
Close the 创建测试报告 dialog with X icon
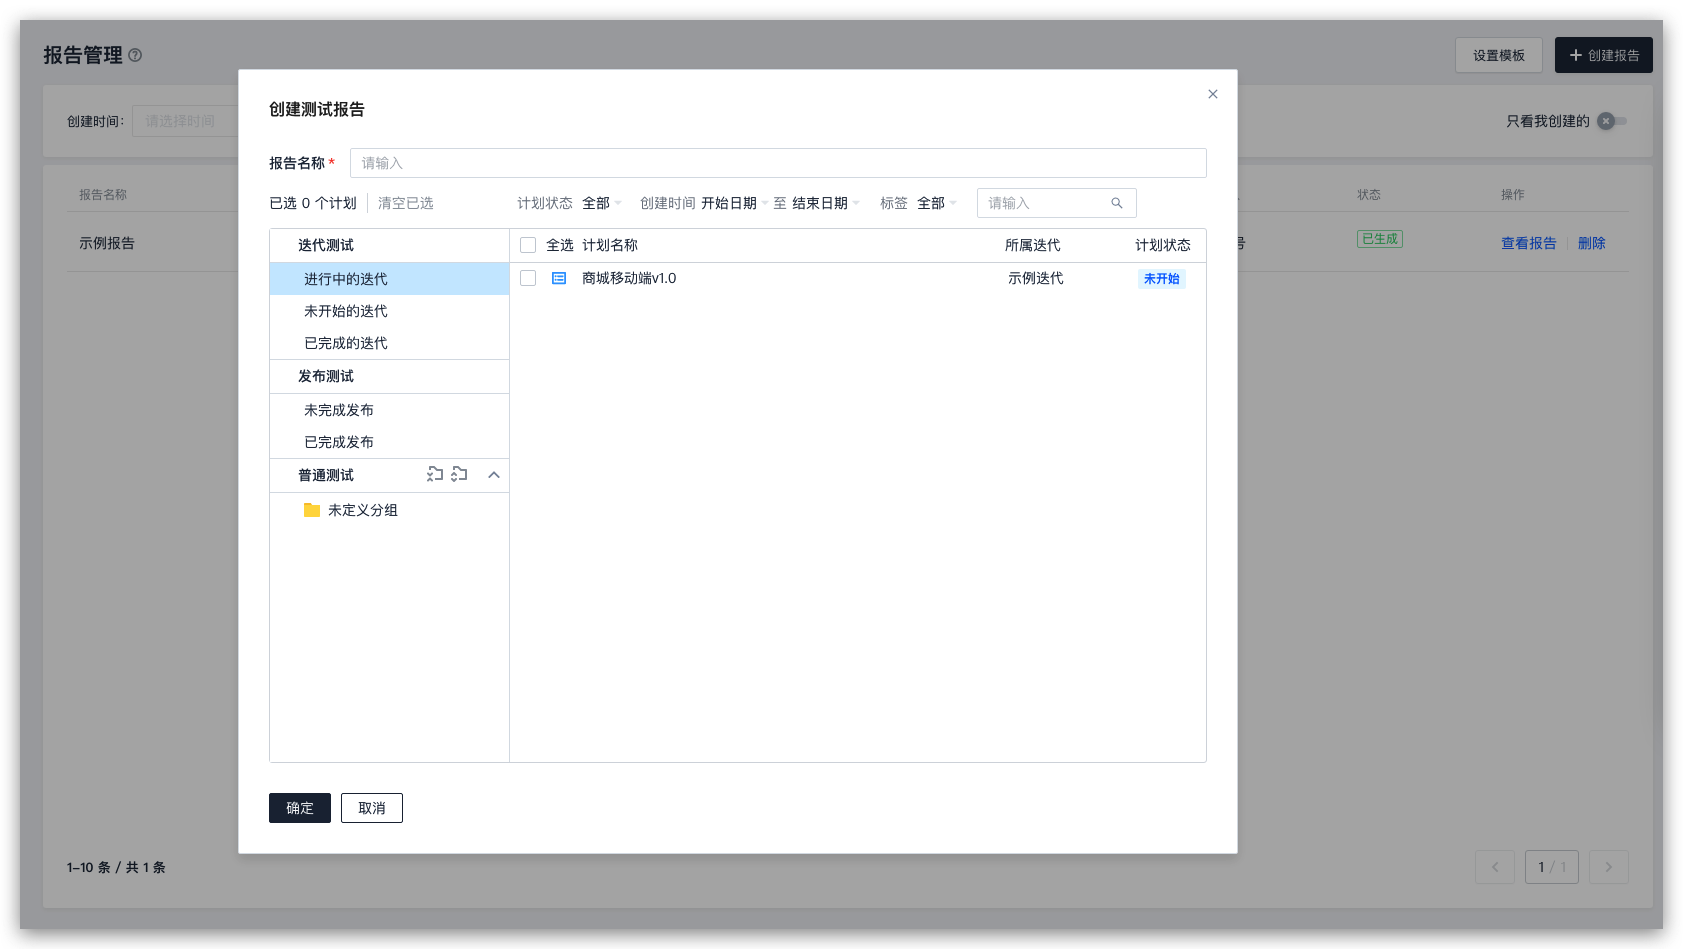coord(1212,94)
